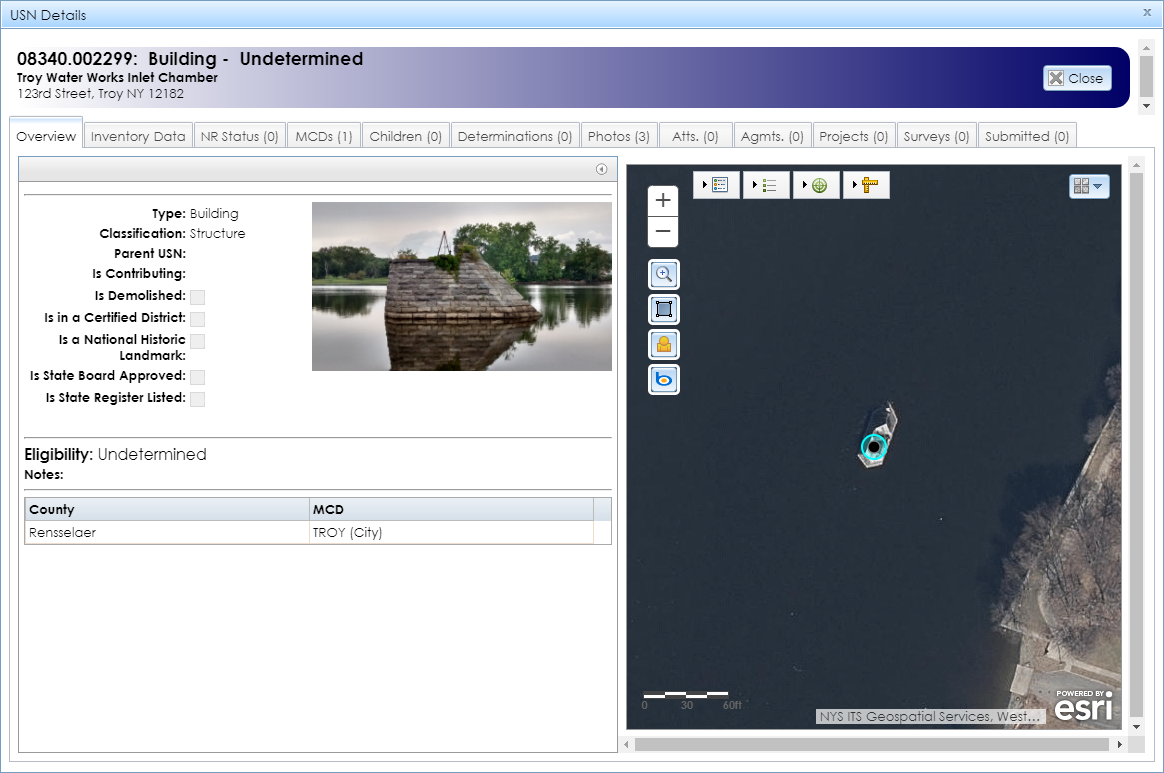Screen dimensions: 1164x773
Task: Open street view with the person icon
Action: 663,344
